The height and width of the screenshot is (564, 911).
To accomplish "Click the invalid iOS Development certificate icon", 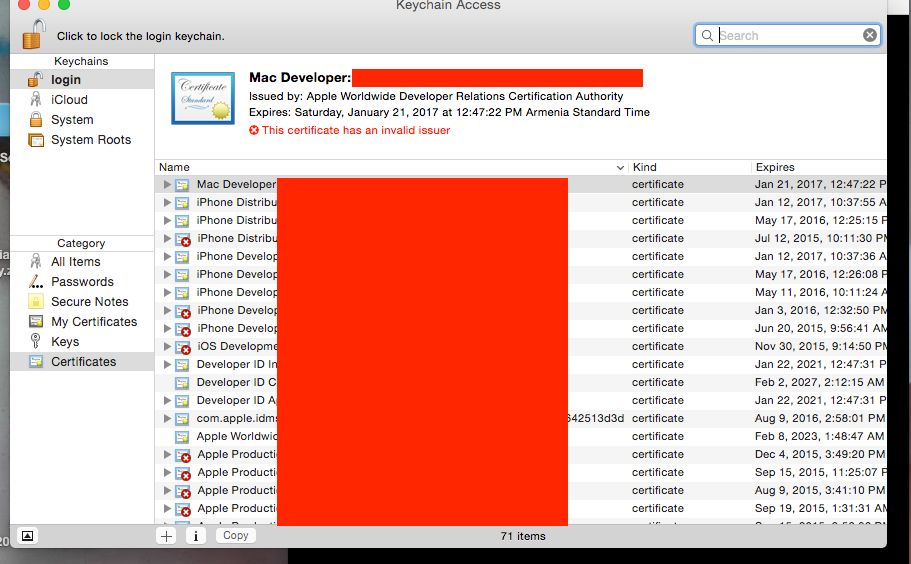I will coord(183,347).
